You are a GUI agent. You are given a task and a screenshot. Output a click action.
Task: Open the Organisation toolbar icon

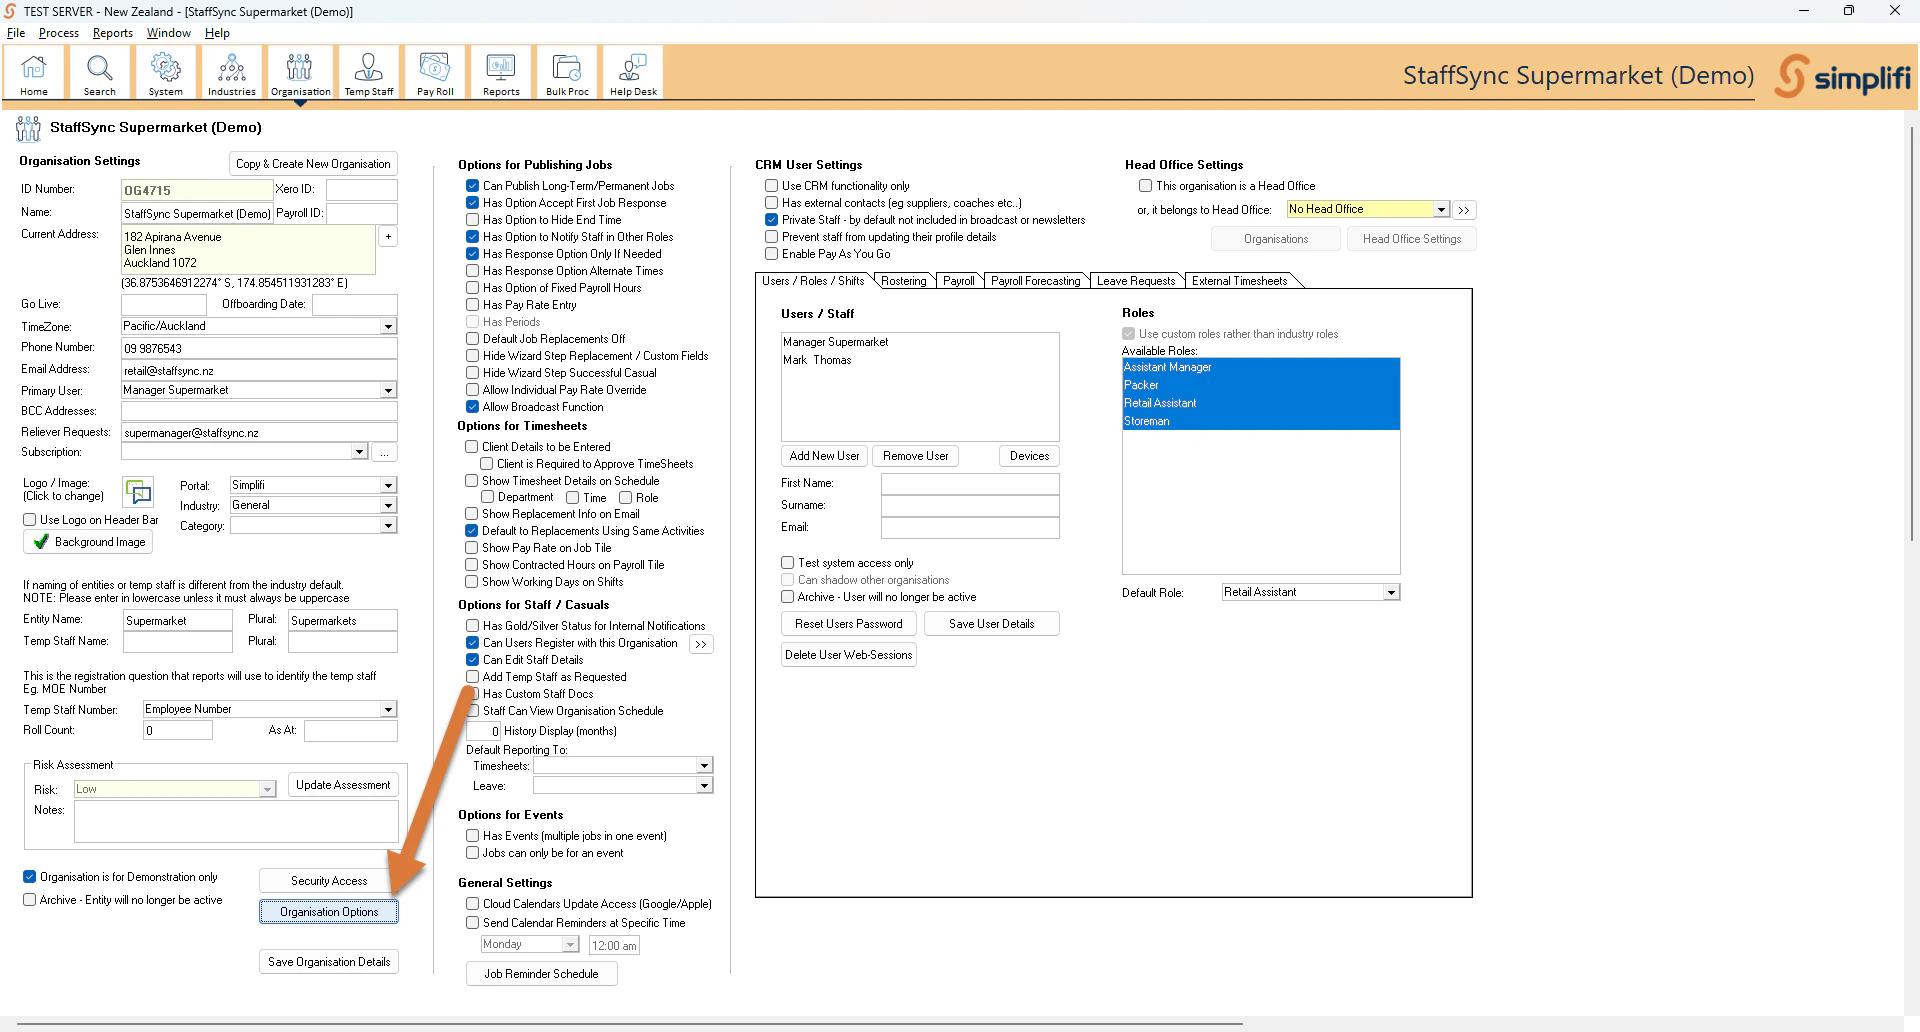tap(300, 73)
